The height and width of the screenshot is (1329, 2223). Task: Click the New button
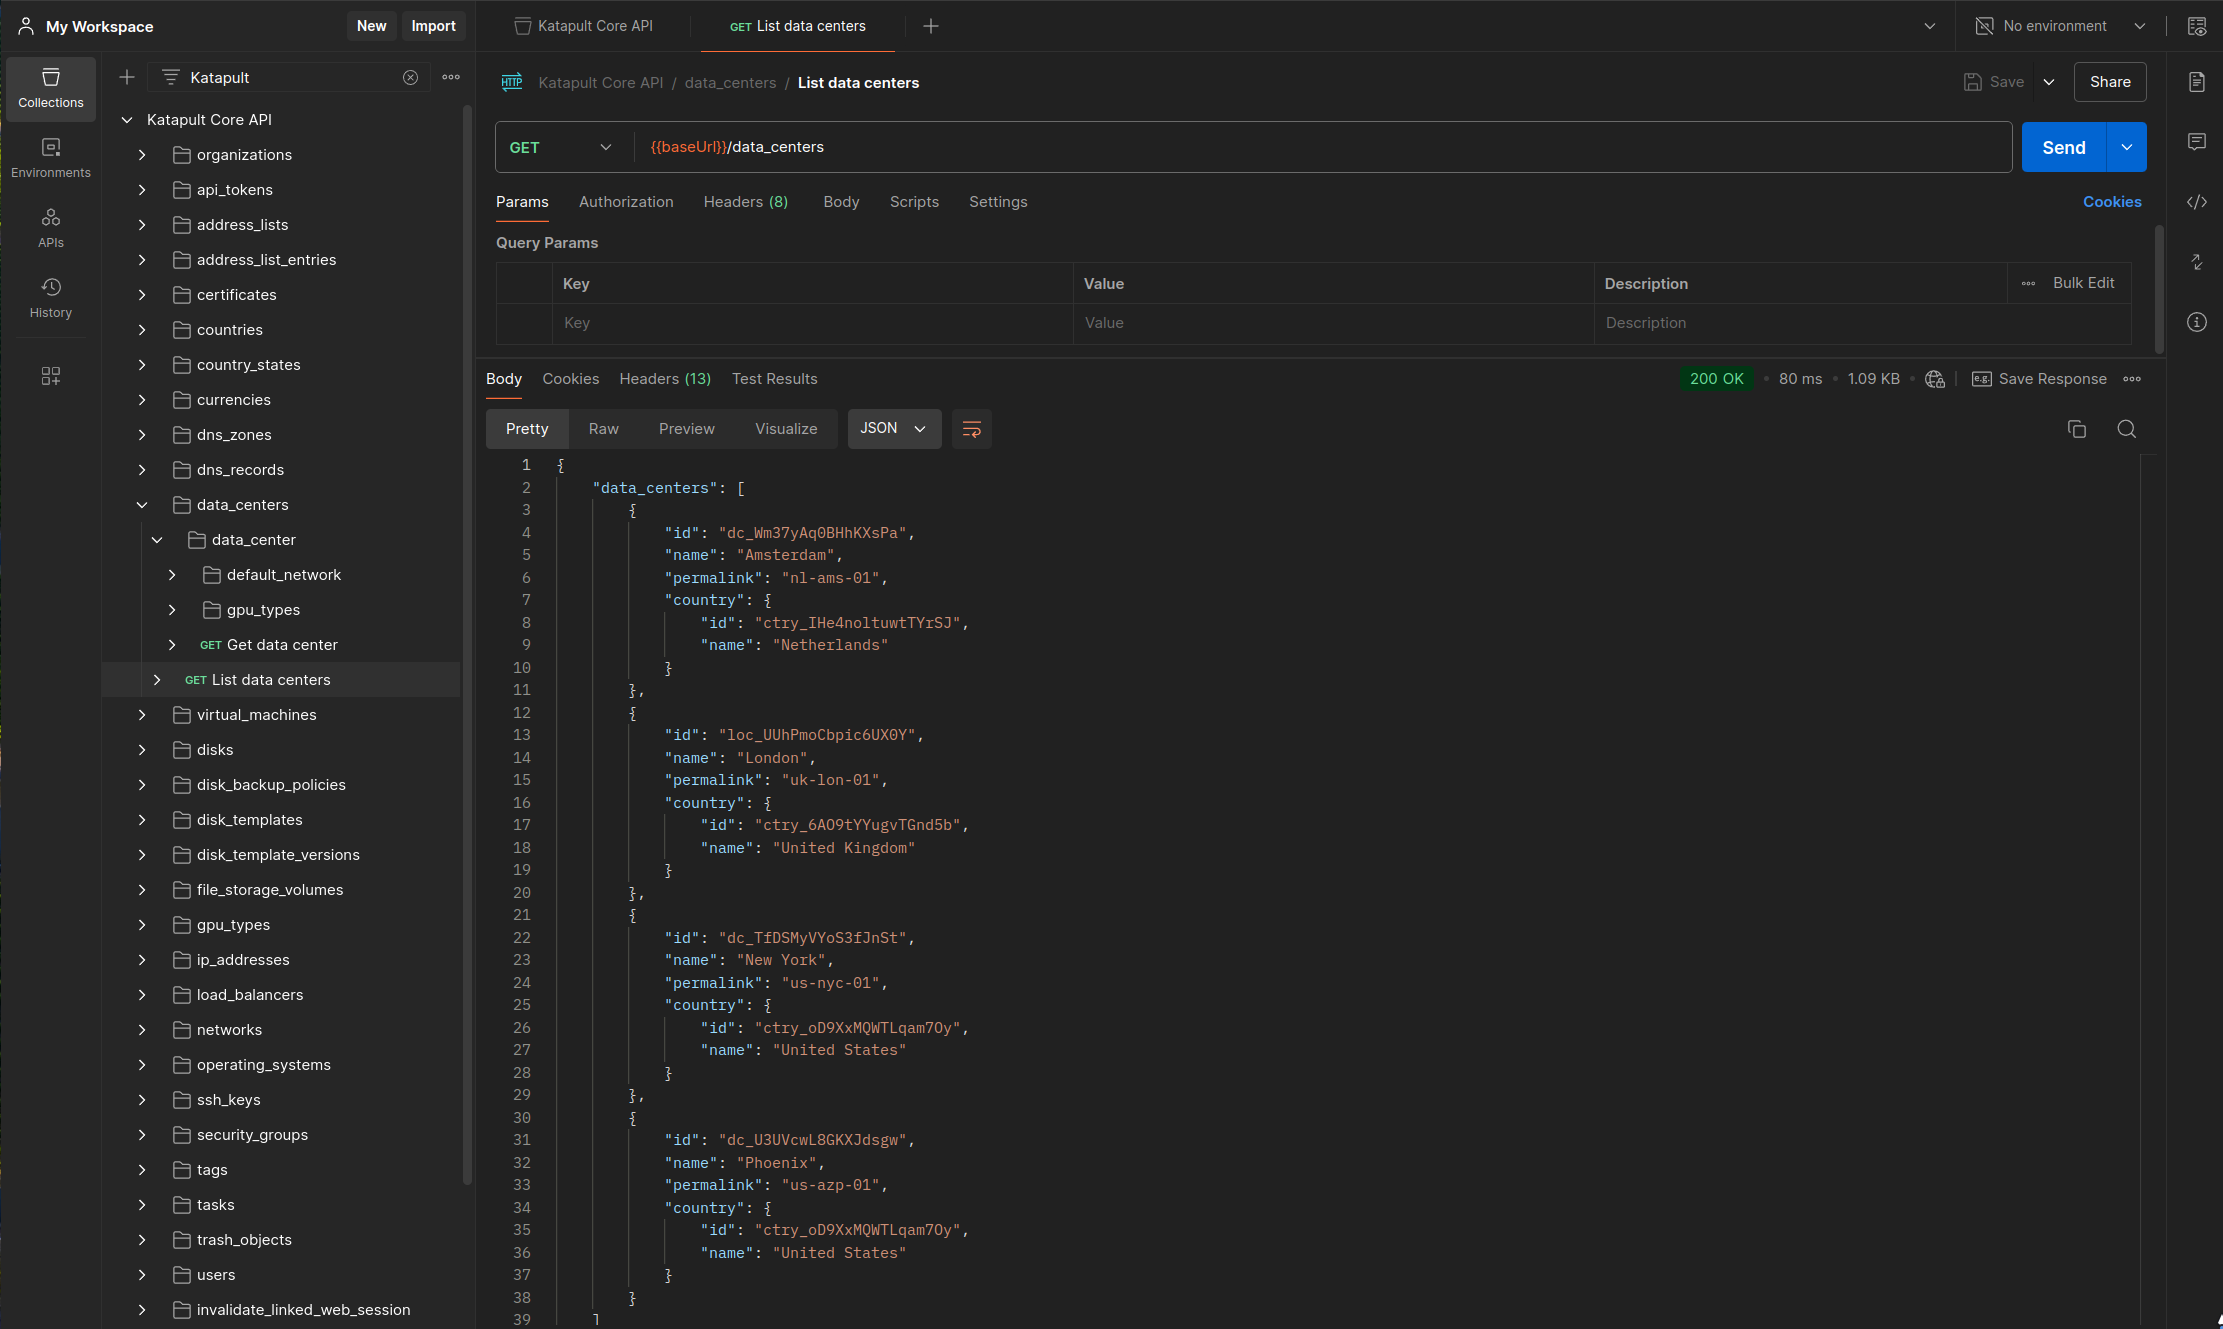pos(371,26)
